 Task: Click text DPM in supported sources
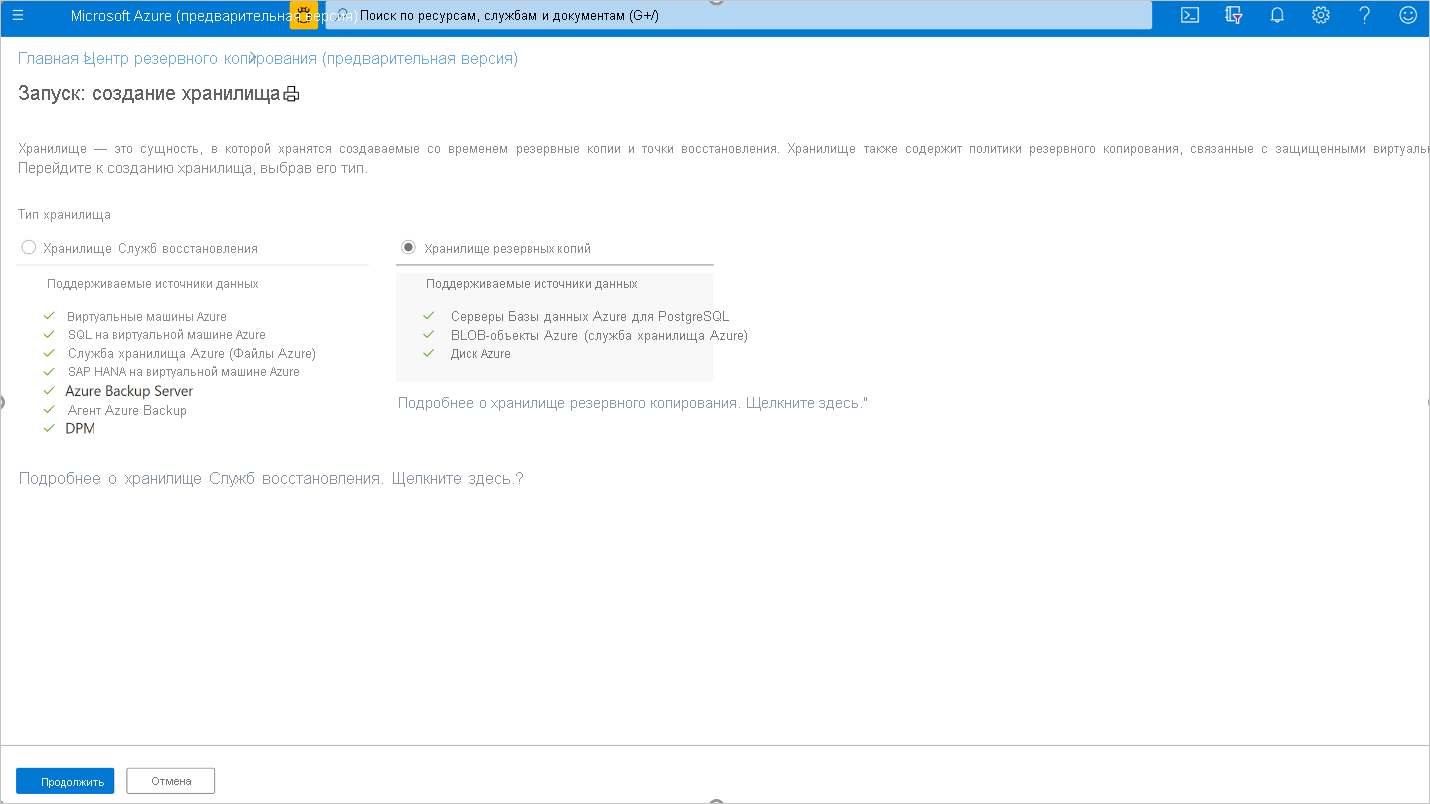[80, 428]
